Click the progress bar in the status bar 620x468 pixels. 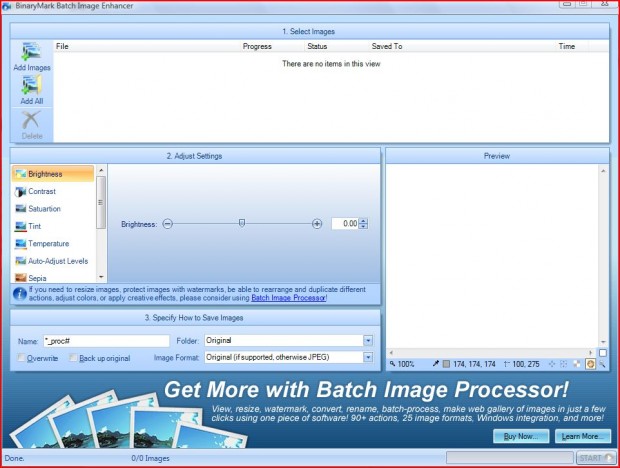click(510, 458)
